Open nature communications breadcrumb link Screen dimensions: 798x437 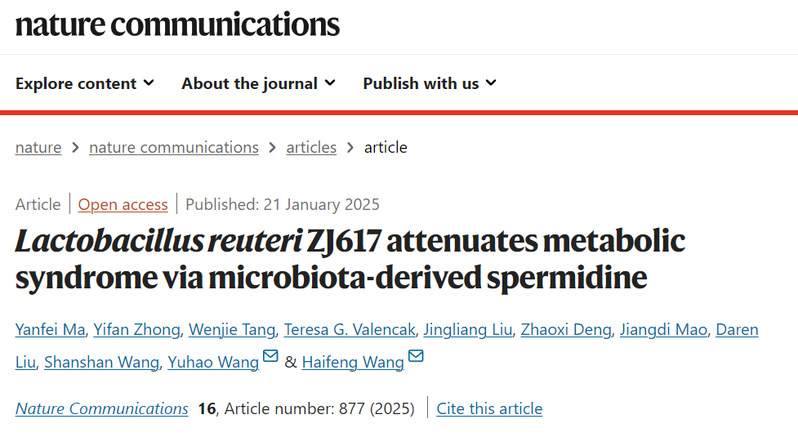(174, 147)
